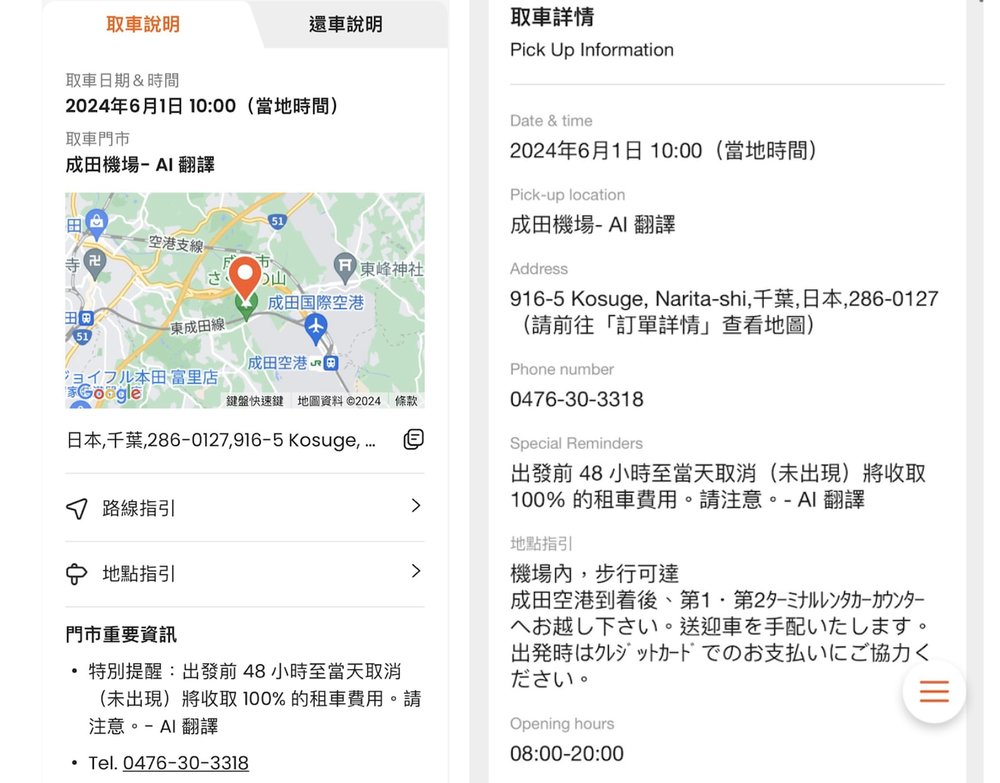Expand 路線指引 chevron arrow
1000x783 pixels.
(416, 506)
